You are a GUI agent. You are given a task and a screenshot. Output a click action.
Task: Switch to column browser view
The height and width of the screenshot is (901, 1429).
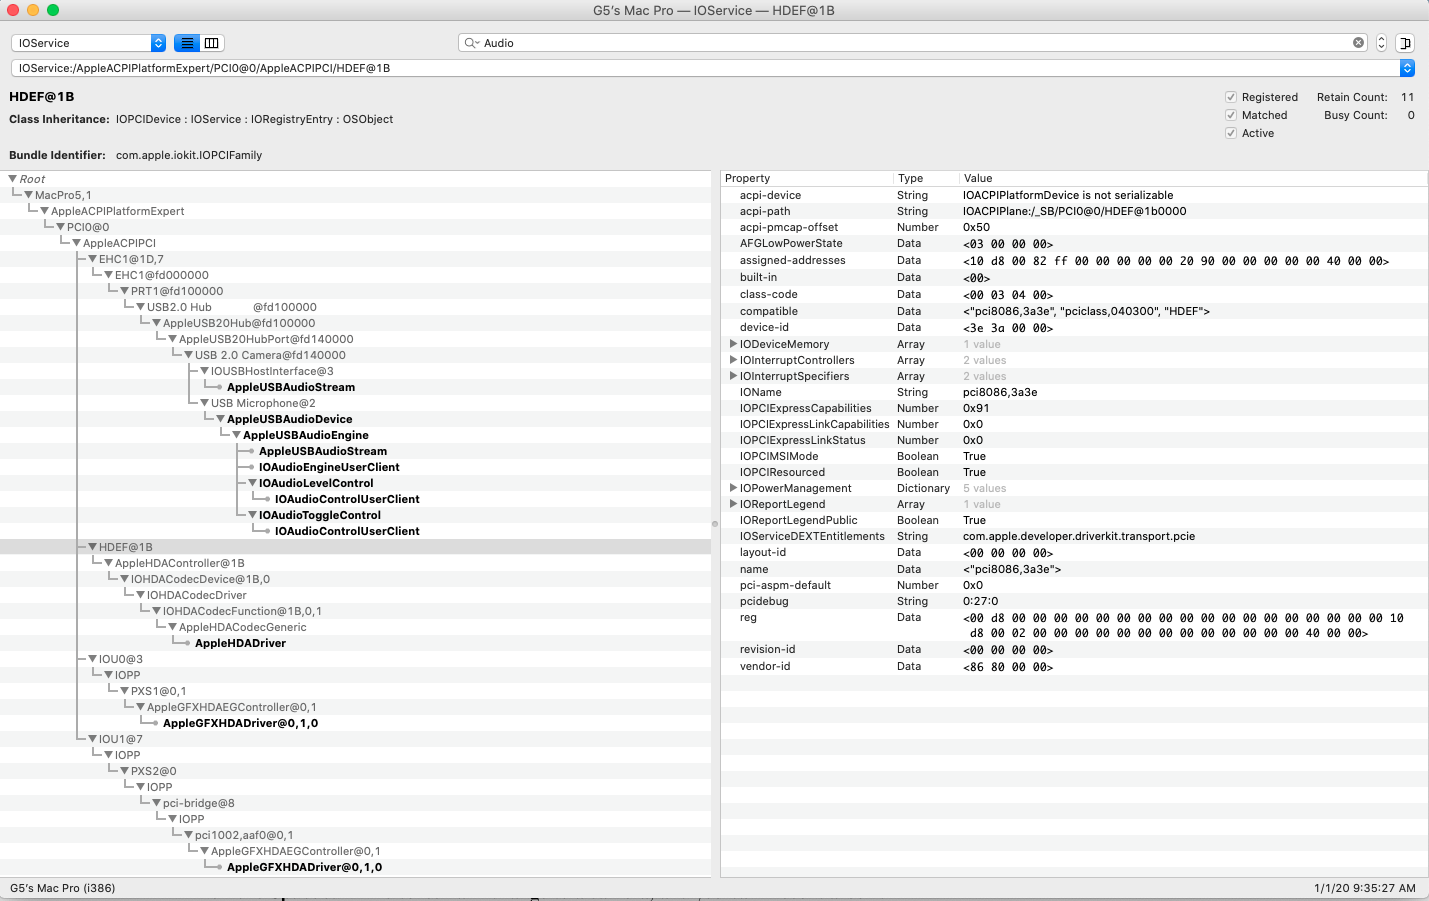[212, 43]
